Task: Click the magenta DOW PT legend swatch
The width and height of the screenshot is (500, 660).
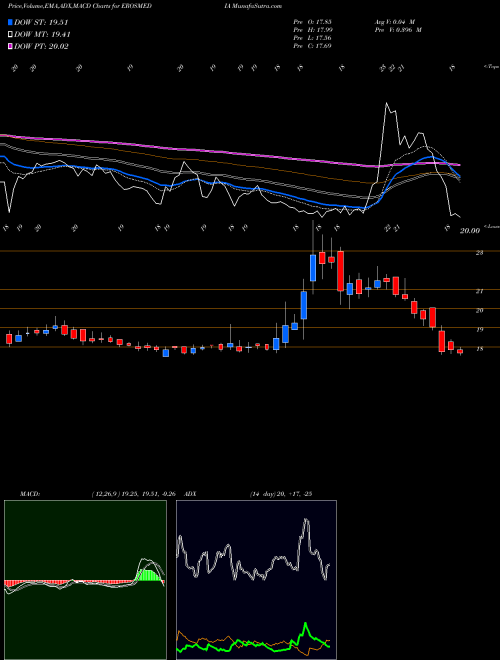Action: coord(10,46)
